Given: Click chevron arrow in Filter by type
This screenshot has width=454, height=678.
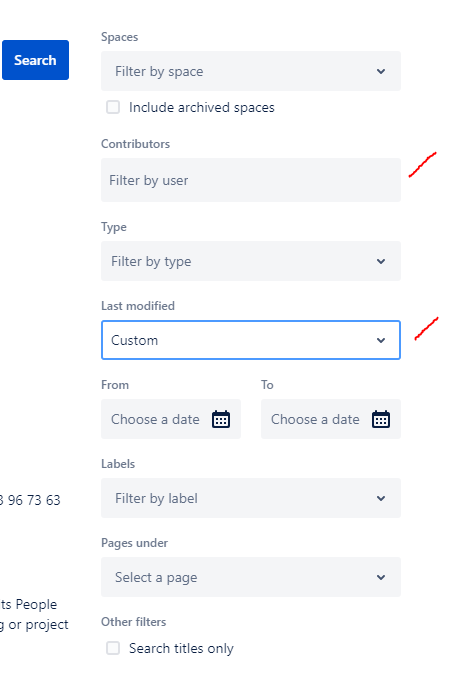Looking at the screenshot, I should tap(381, 261).
